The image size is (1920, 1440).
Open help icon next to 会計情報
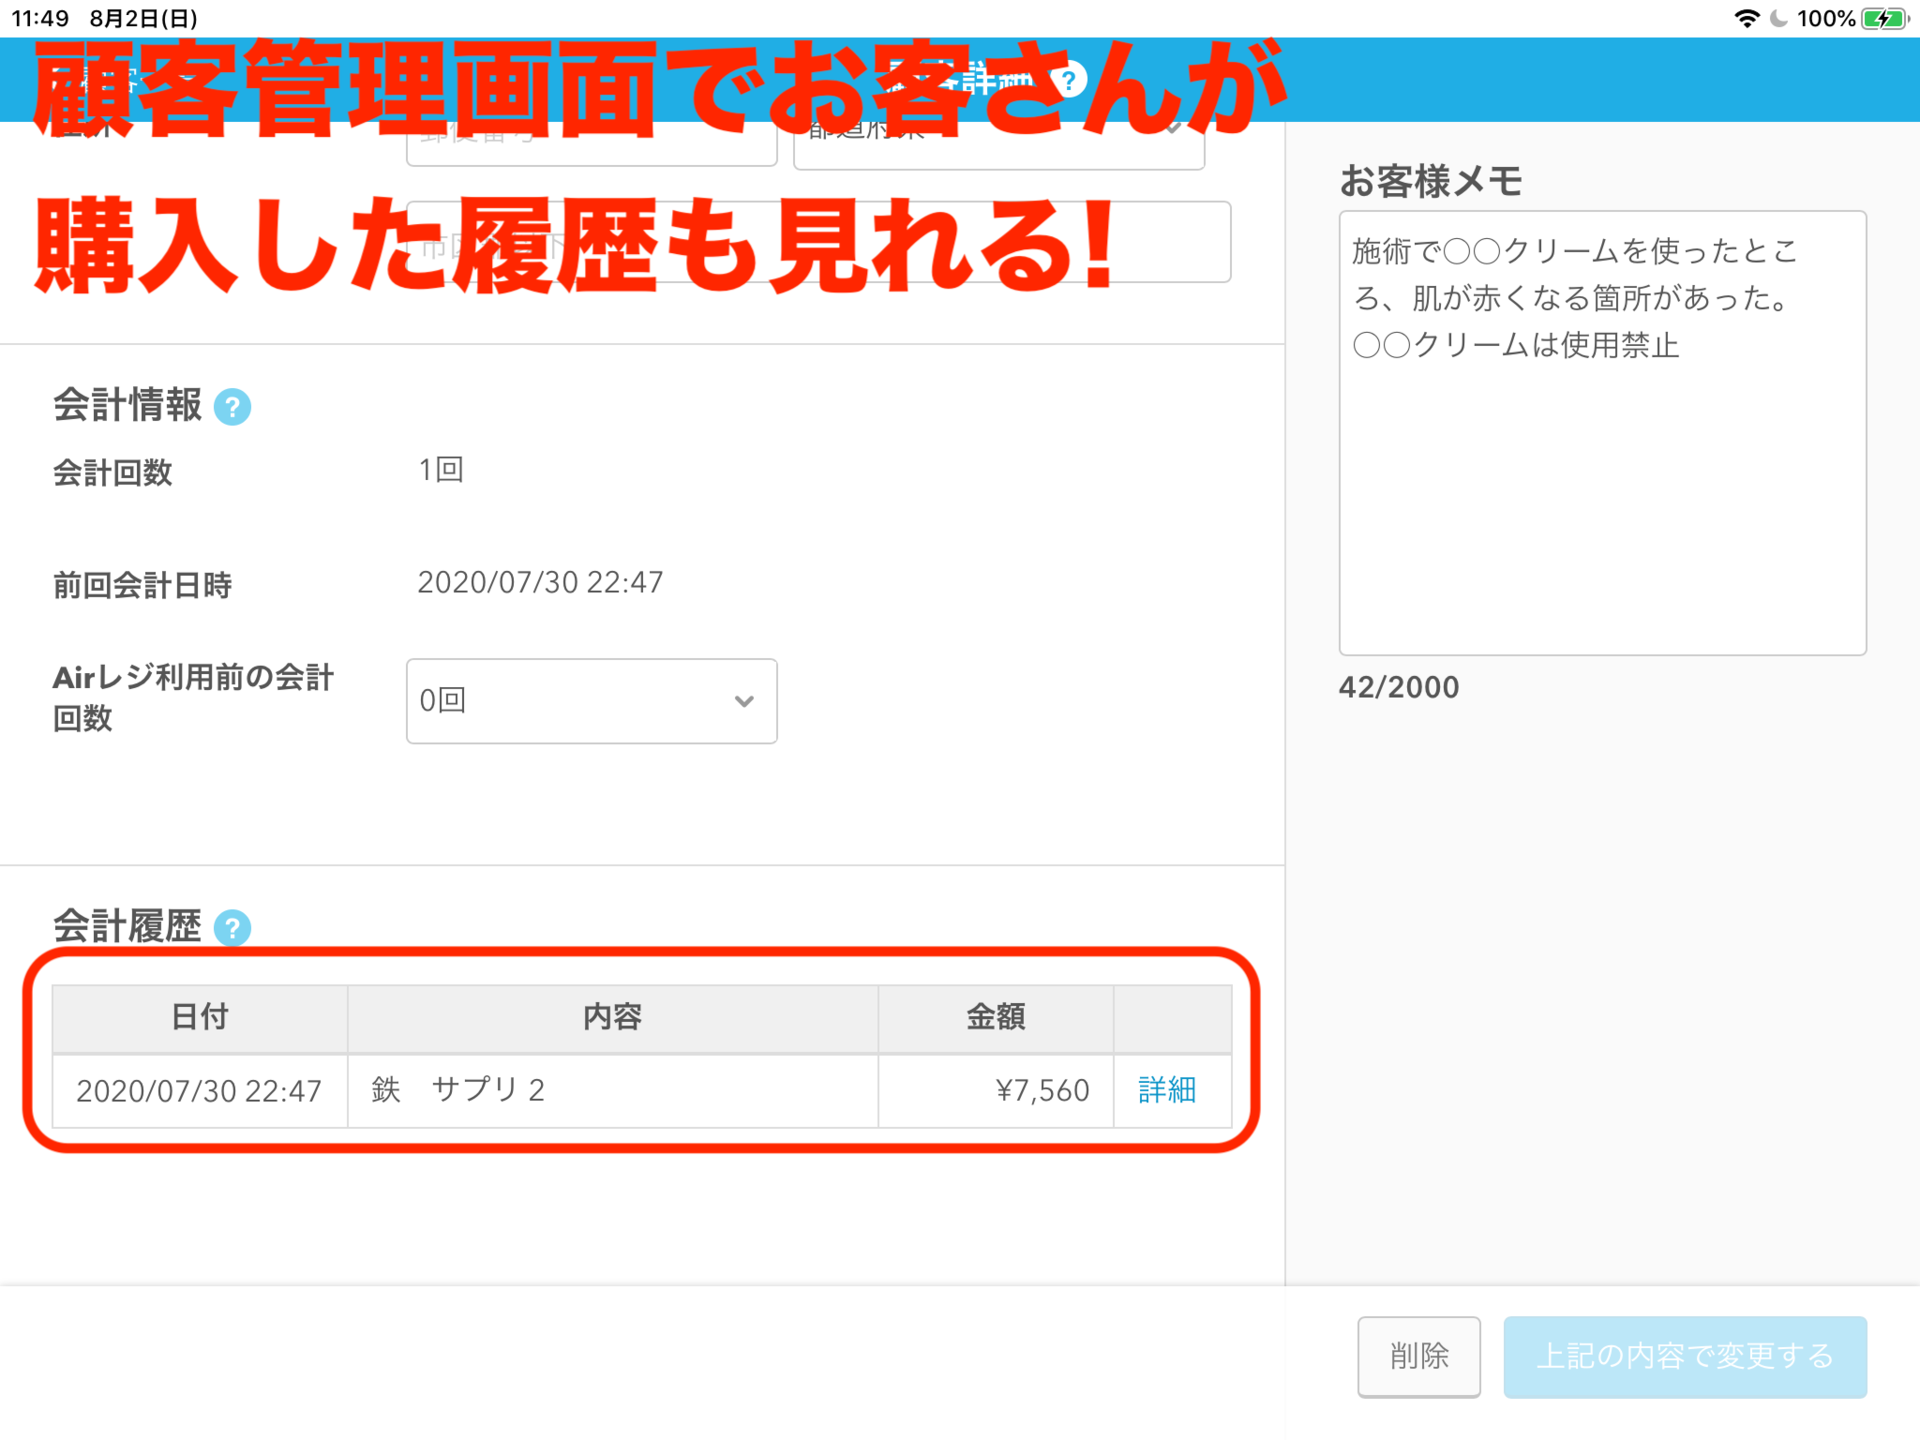(232, 407)
